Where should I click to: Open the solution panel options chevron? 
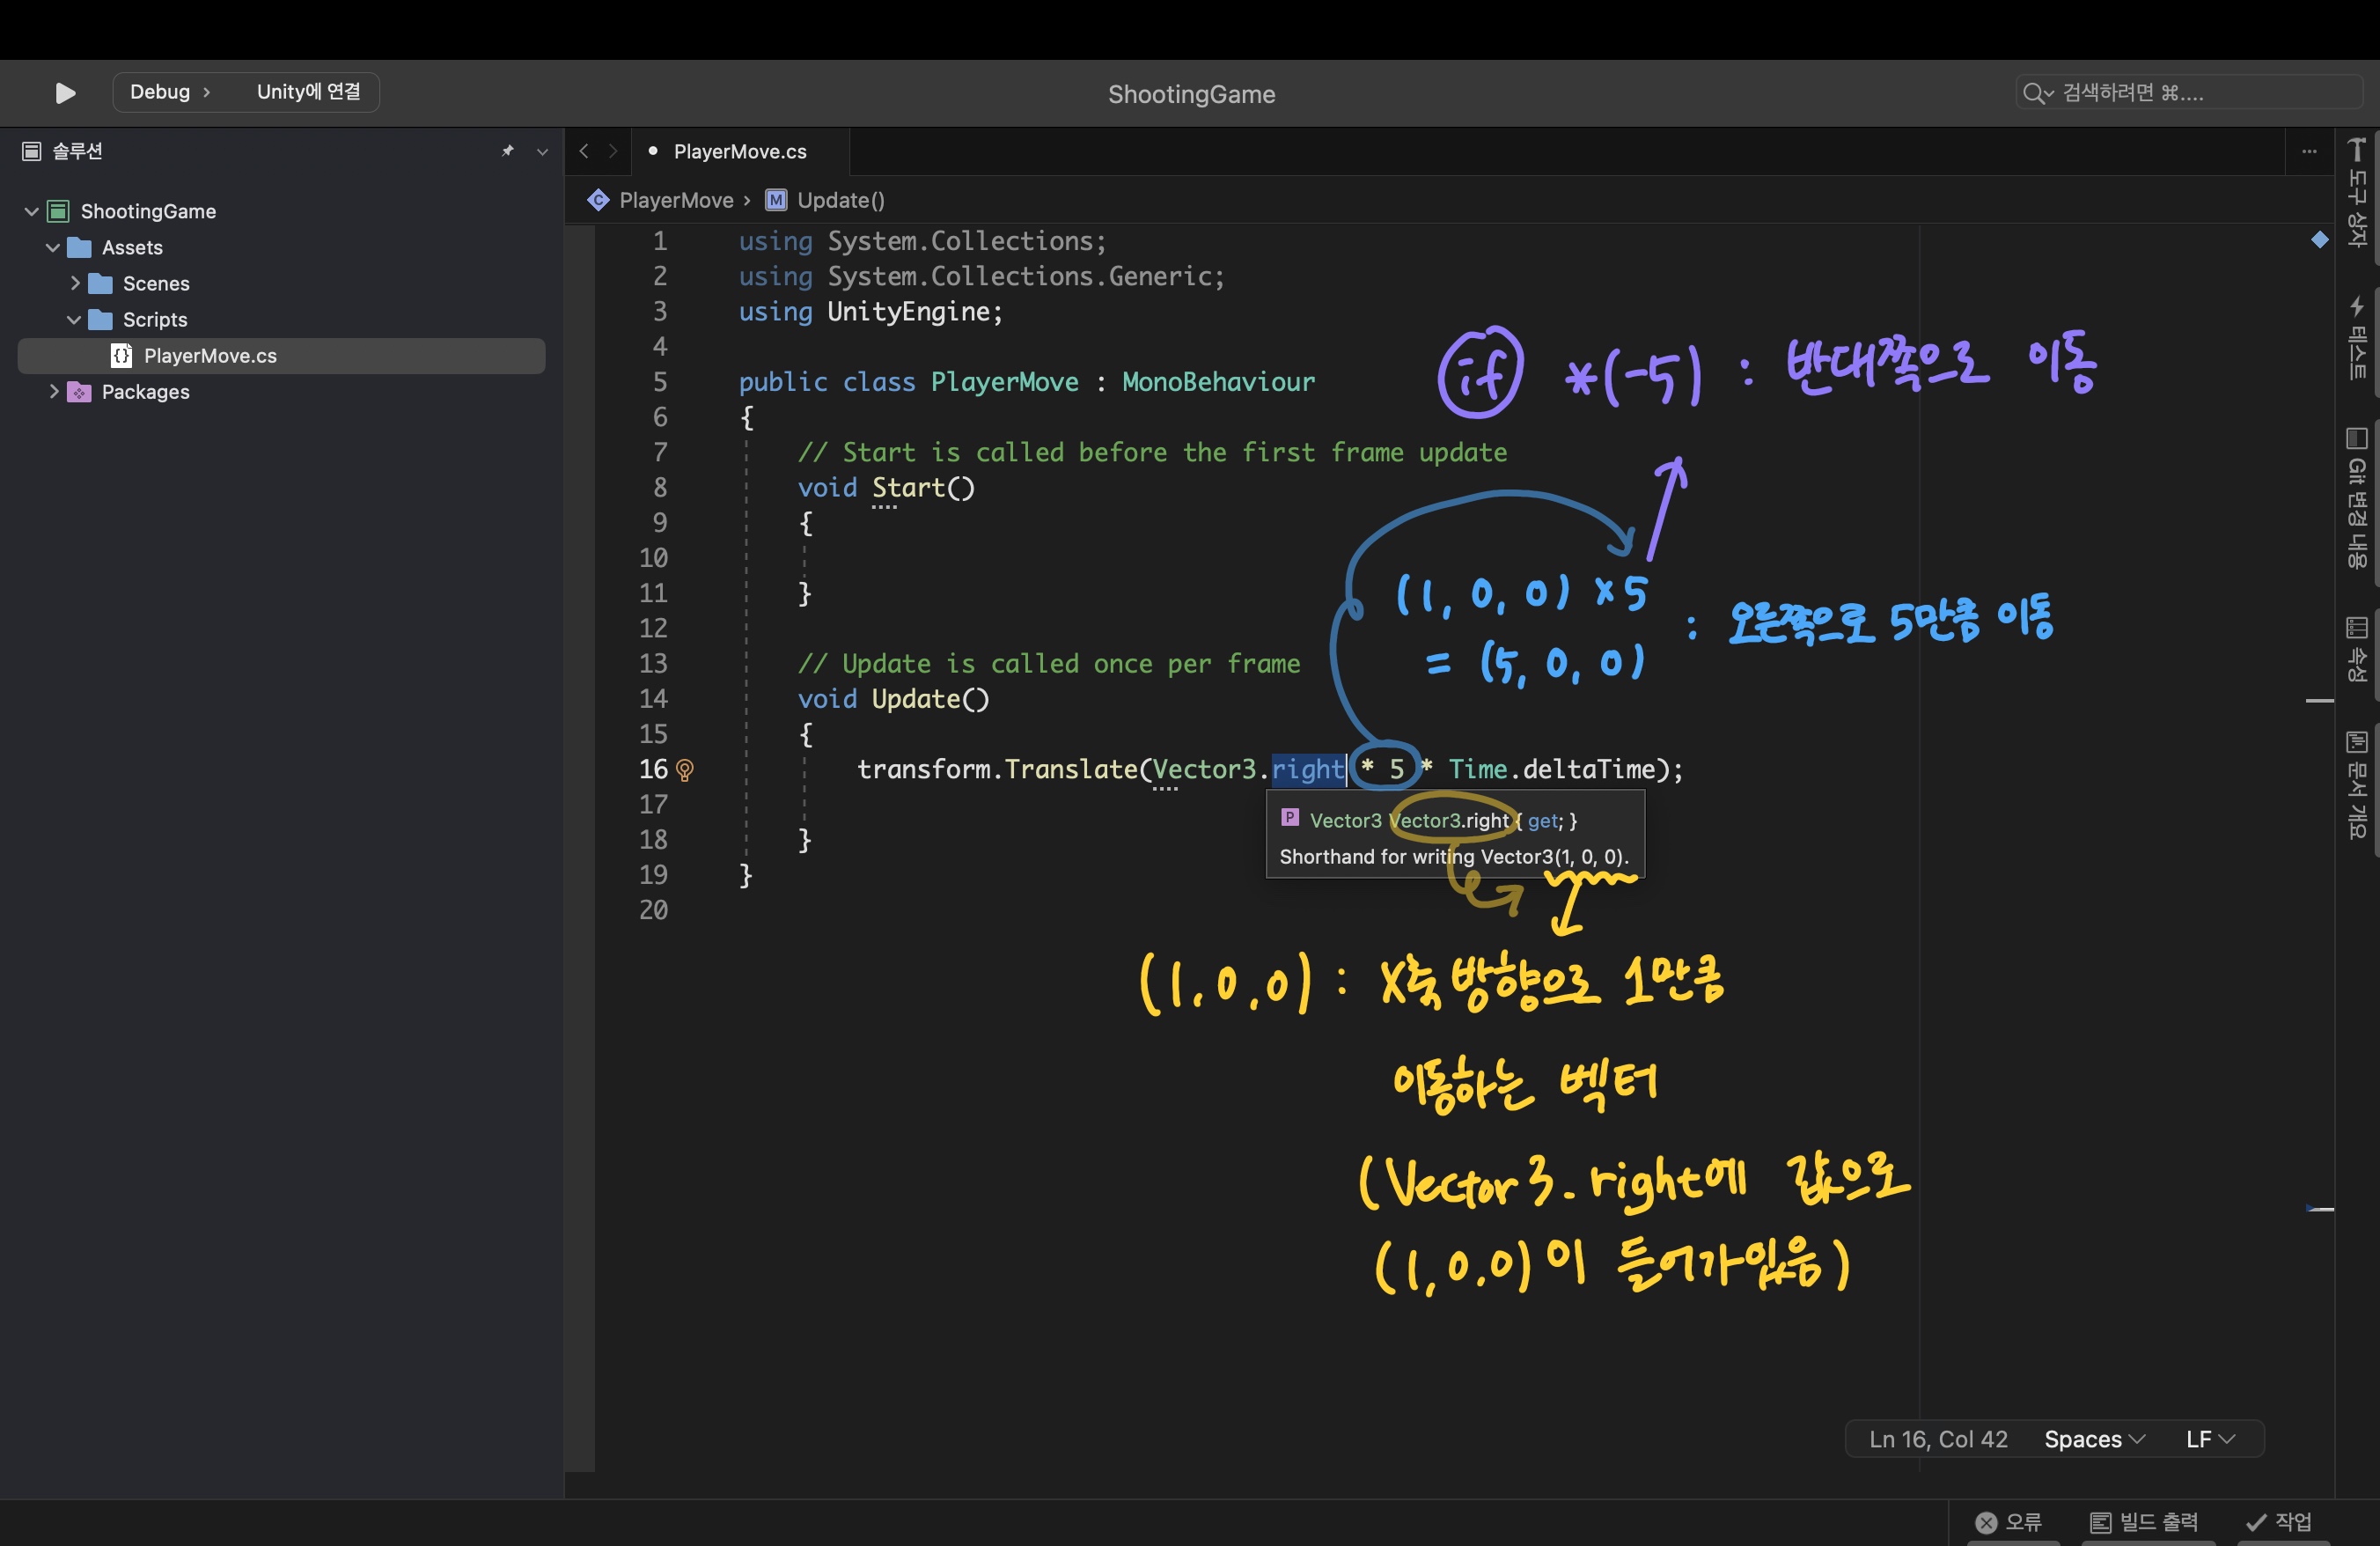[542, 152]
